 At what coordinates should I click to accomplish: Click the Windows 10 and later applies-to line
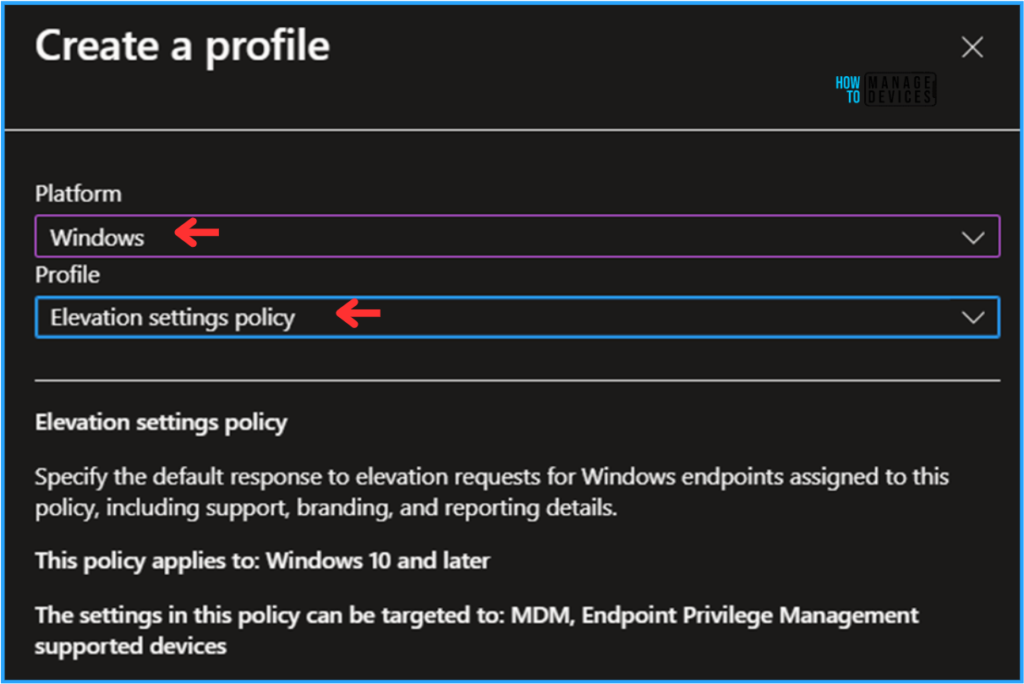pyautogui.click(x=262, y=560)
